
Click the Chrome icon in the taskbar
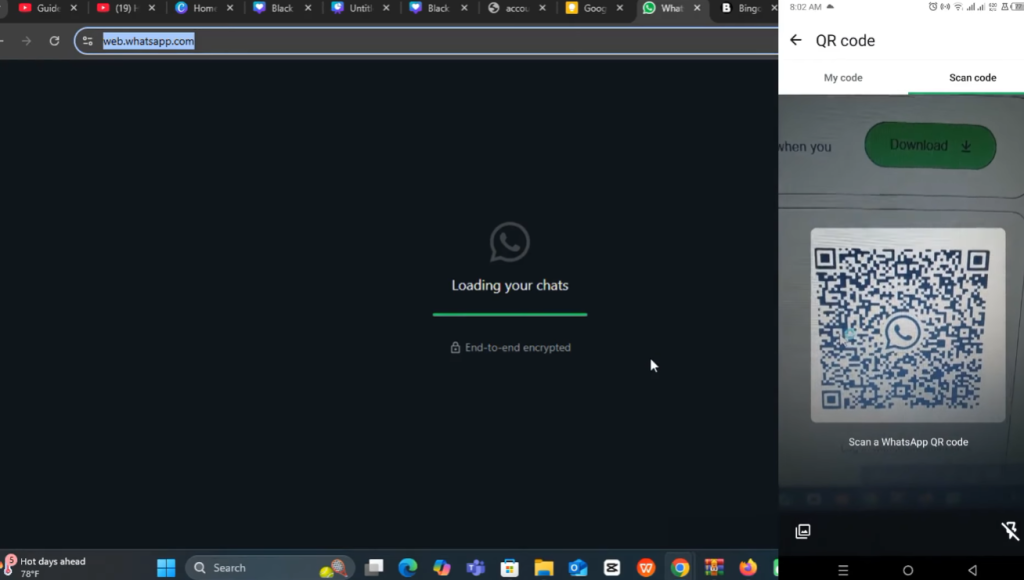[x=680, y=568]
